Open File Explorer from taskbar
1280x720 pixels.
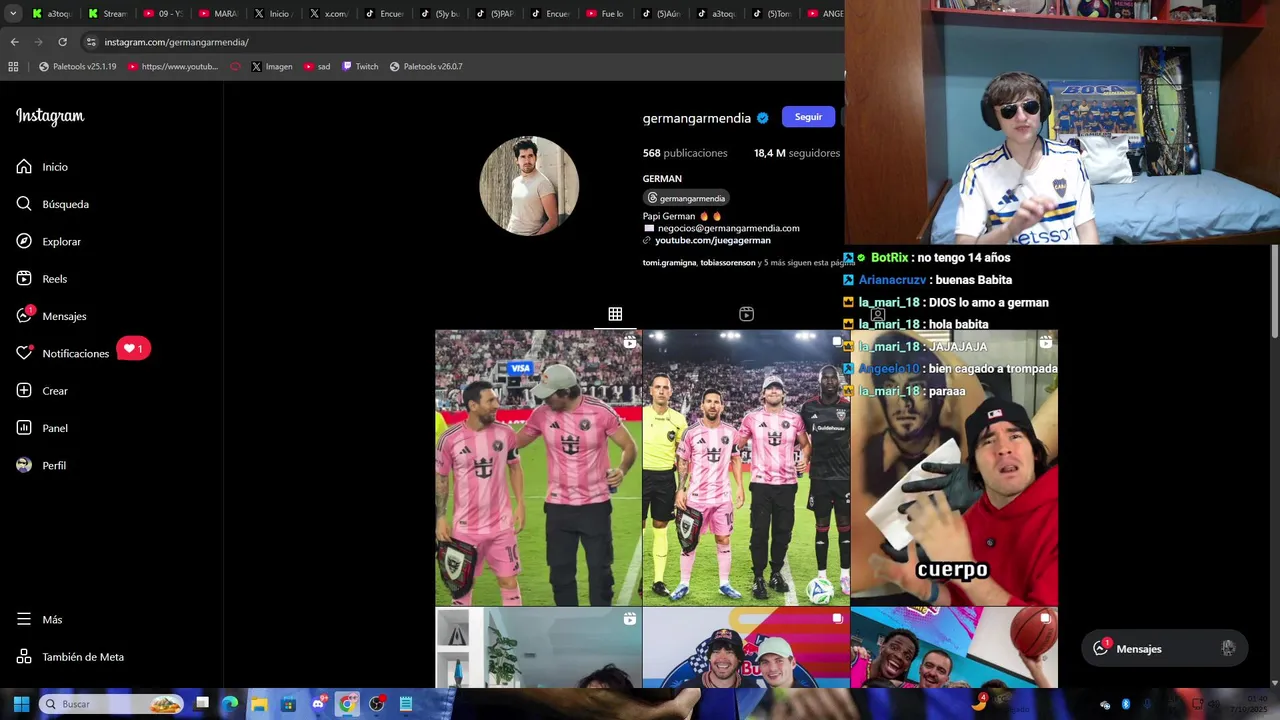click(x=259, y=704)
